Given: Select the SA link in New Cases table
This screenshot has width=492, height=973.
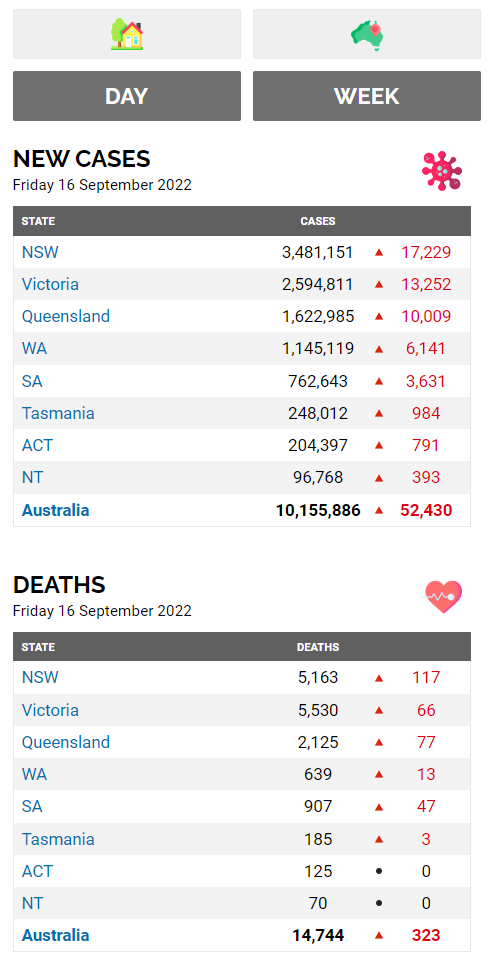Looking at the screenshot, I should pos(32,381).
